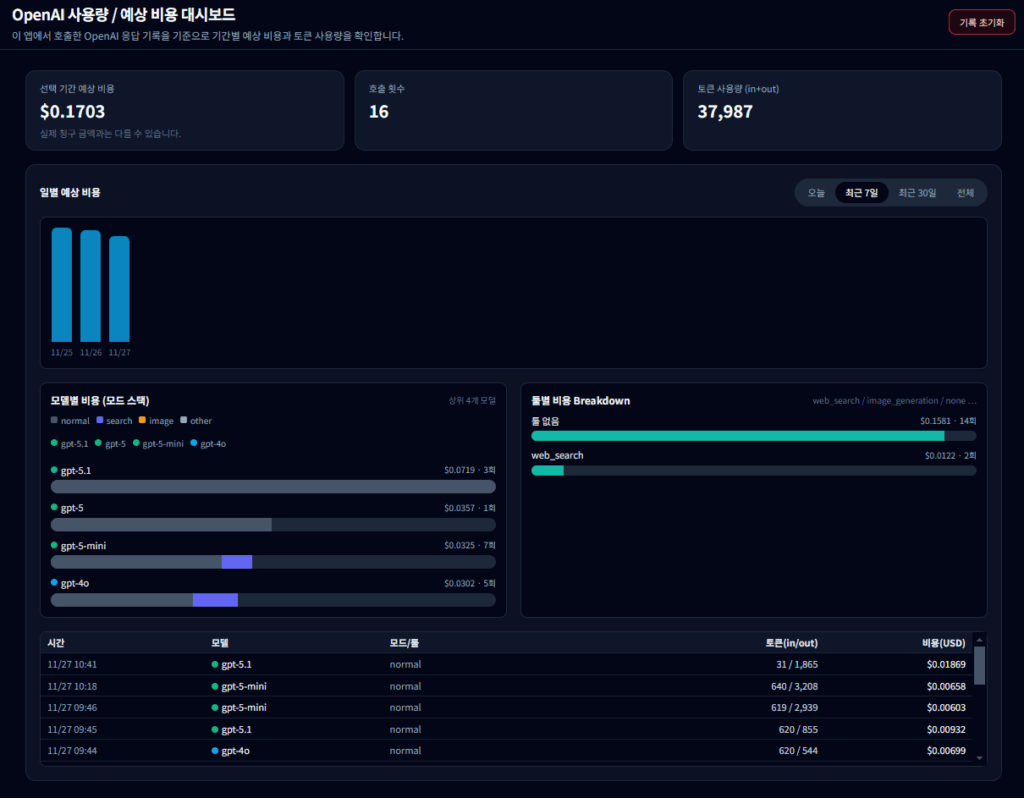Click the gpt-5-mini legend dot
The width and height of the screenshot is (1024, 798).
click(x=136, y=443)
